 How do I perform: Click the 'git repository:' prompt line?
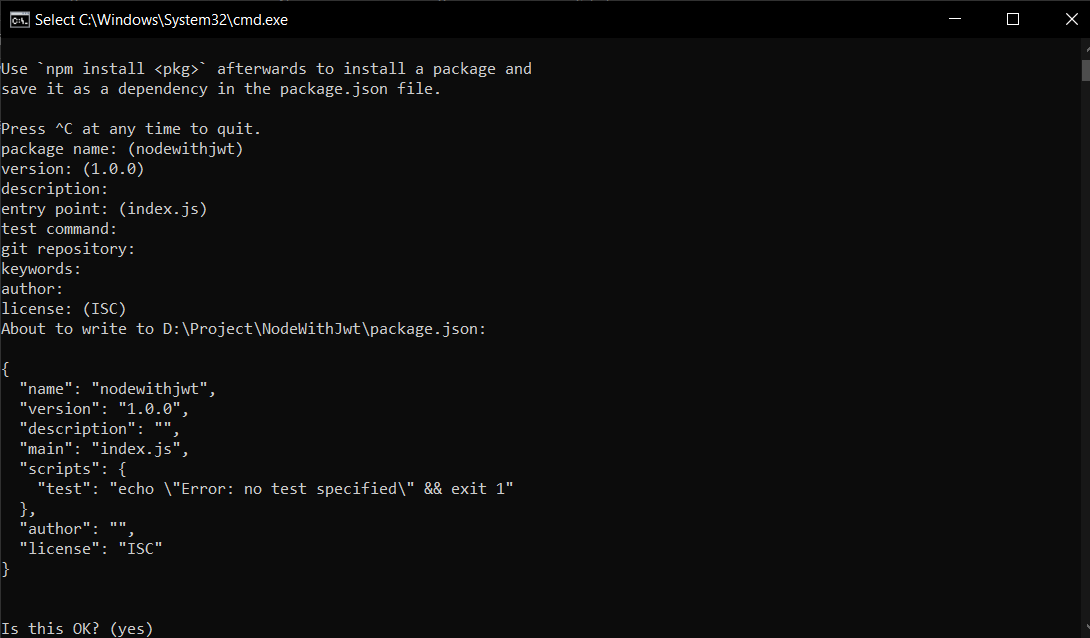click(x=68, y=249)
